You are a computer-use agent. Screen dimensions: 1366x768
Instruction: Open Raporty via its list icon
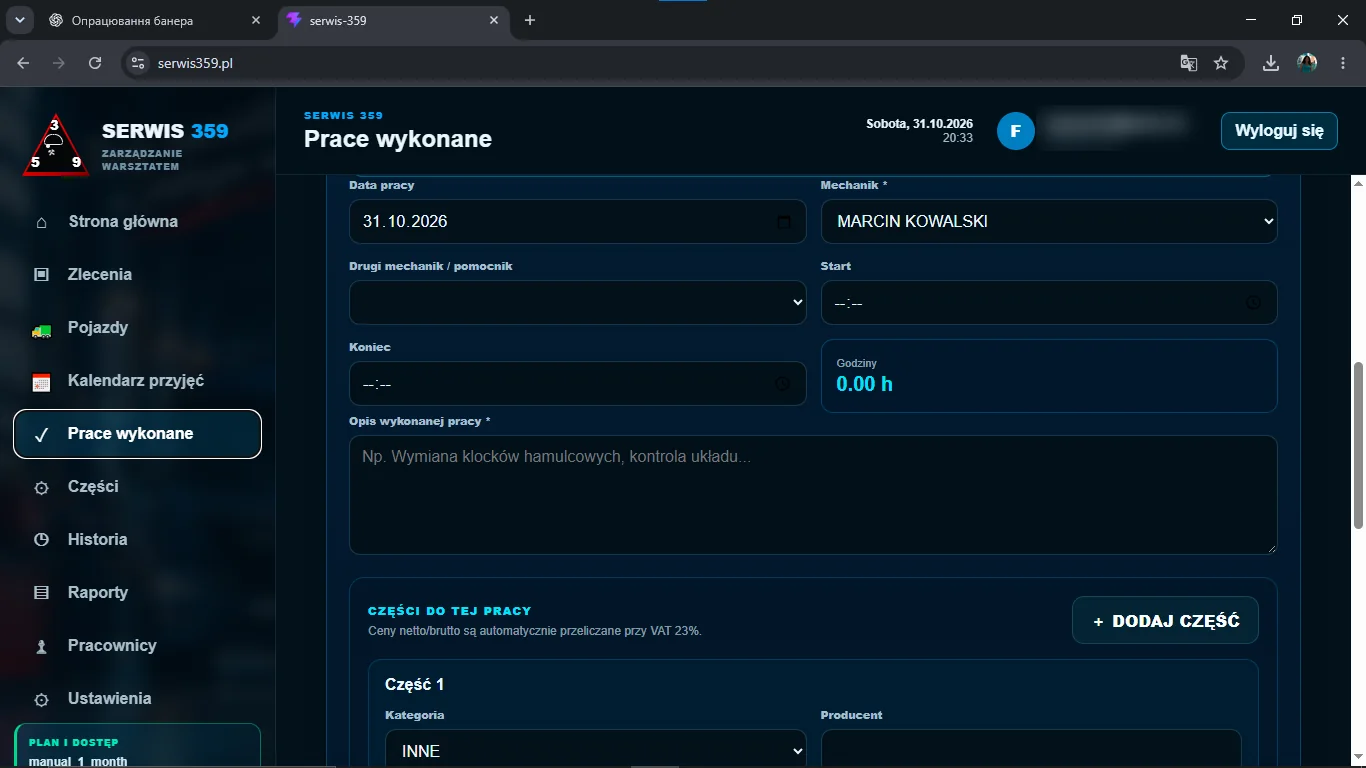(41, 593)
